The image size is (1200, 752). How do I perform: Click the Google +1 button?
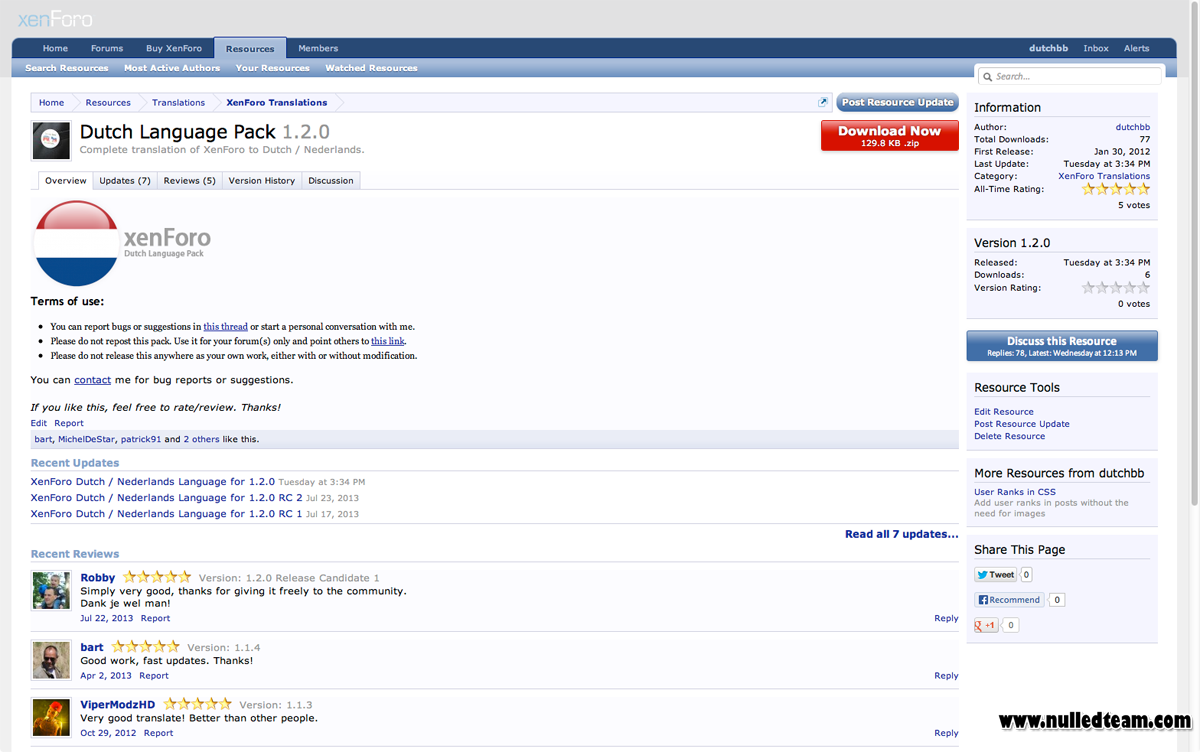(x=986, y=625)
